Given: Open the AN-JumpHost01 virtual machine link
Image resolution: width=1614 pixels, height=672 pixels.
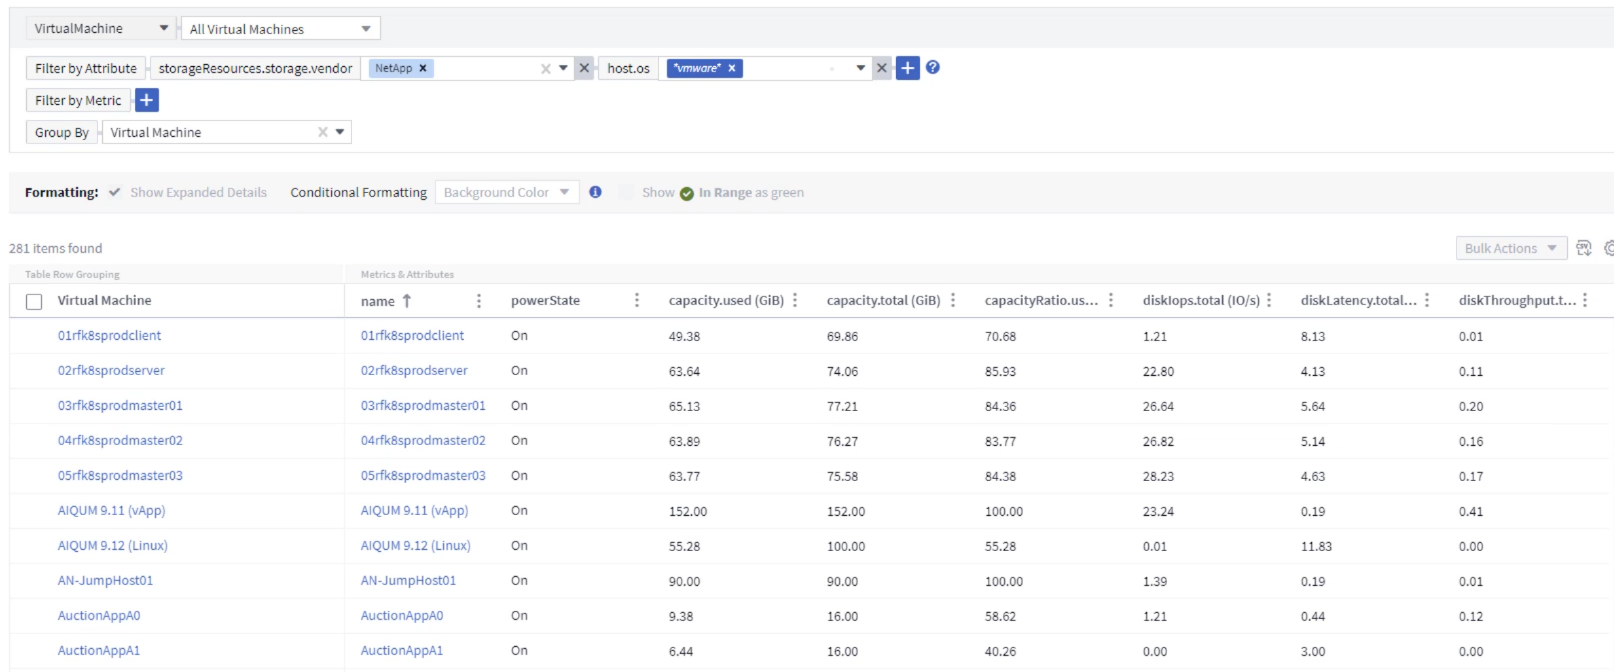Looking at the screenshot, I should (105, 581).
